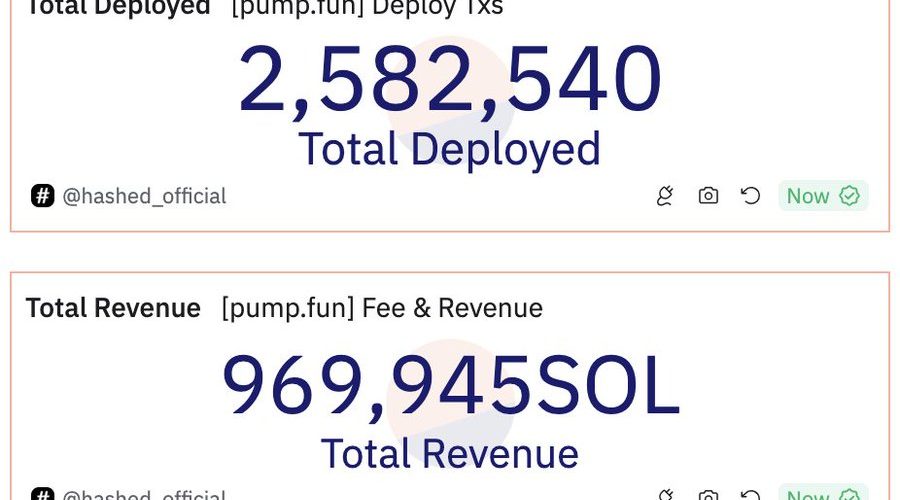
Task: Click the hashed avatar icon in Total Deployed card
Action: click(x=42, y=196)
